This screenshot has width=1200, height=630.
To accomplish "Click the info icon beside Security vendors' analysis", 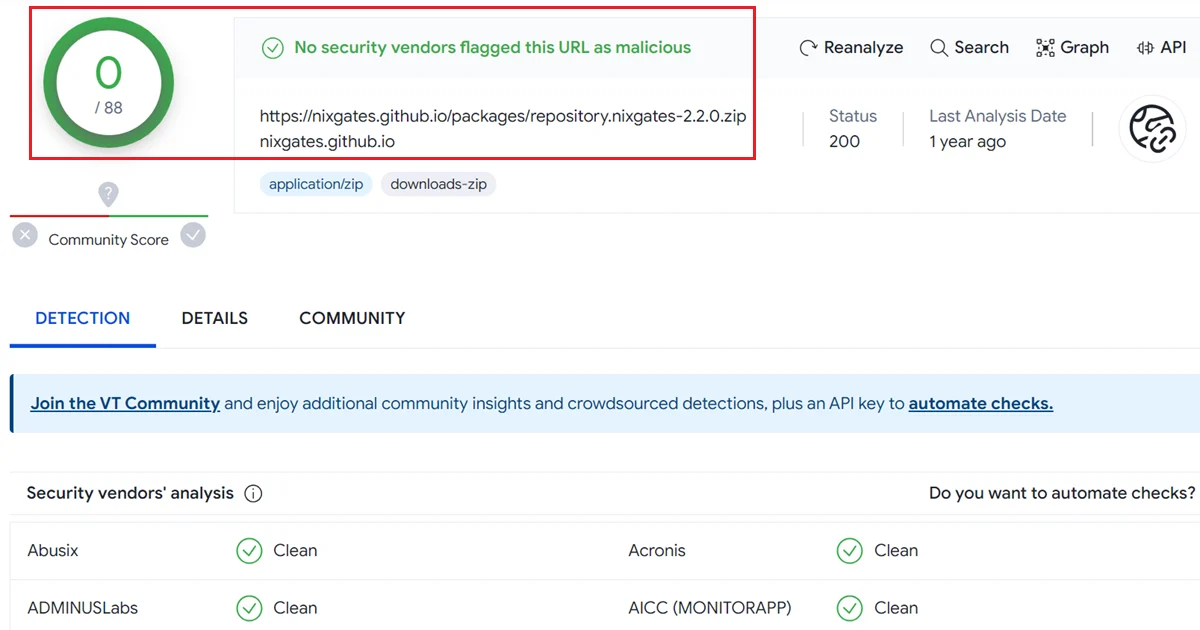I will pyautogui.click(x=253, y=494).
